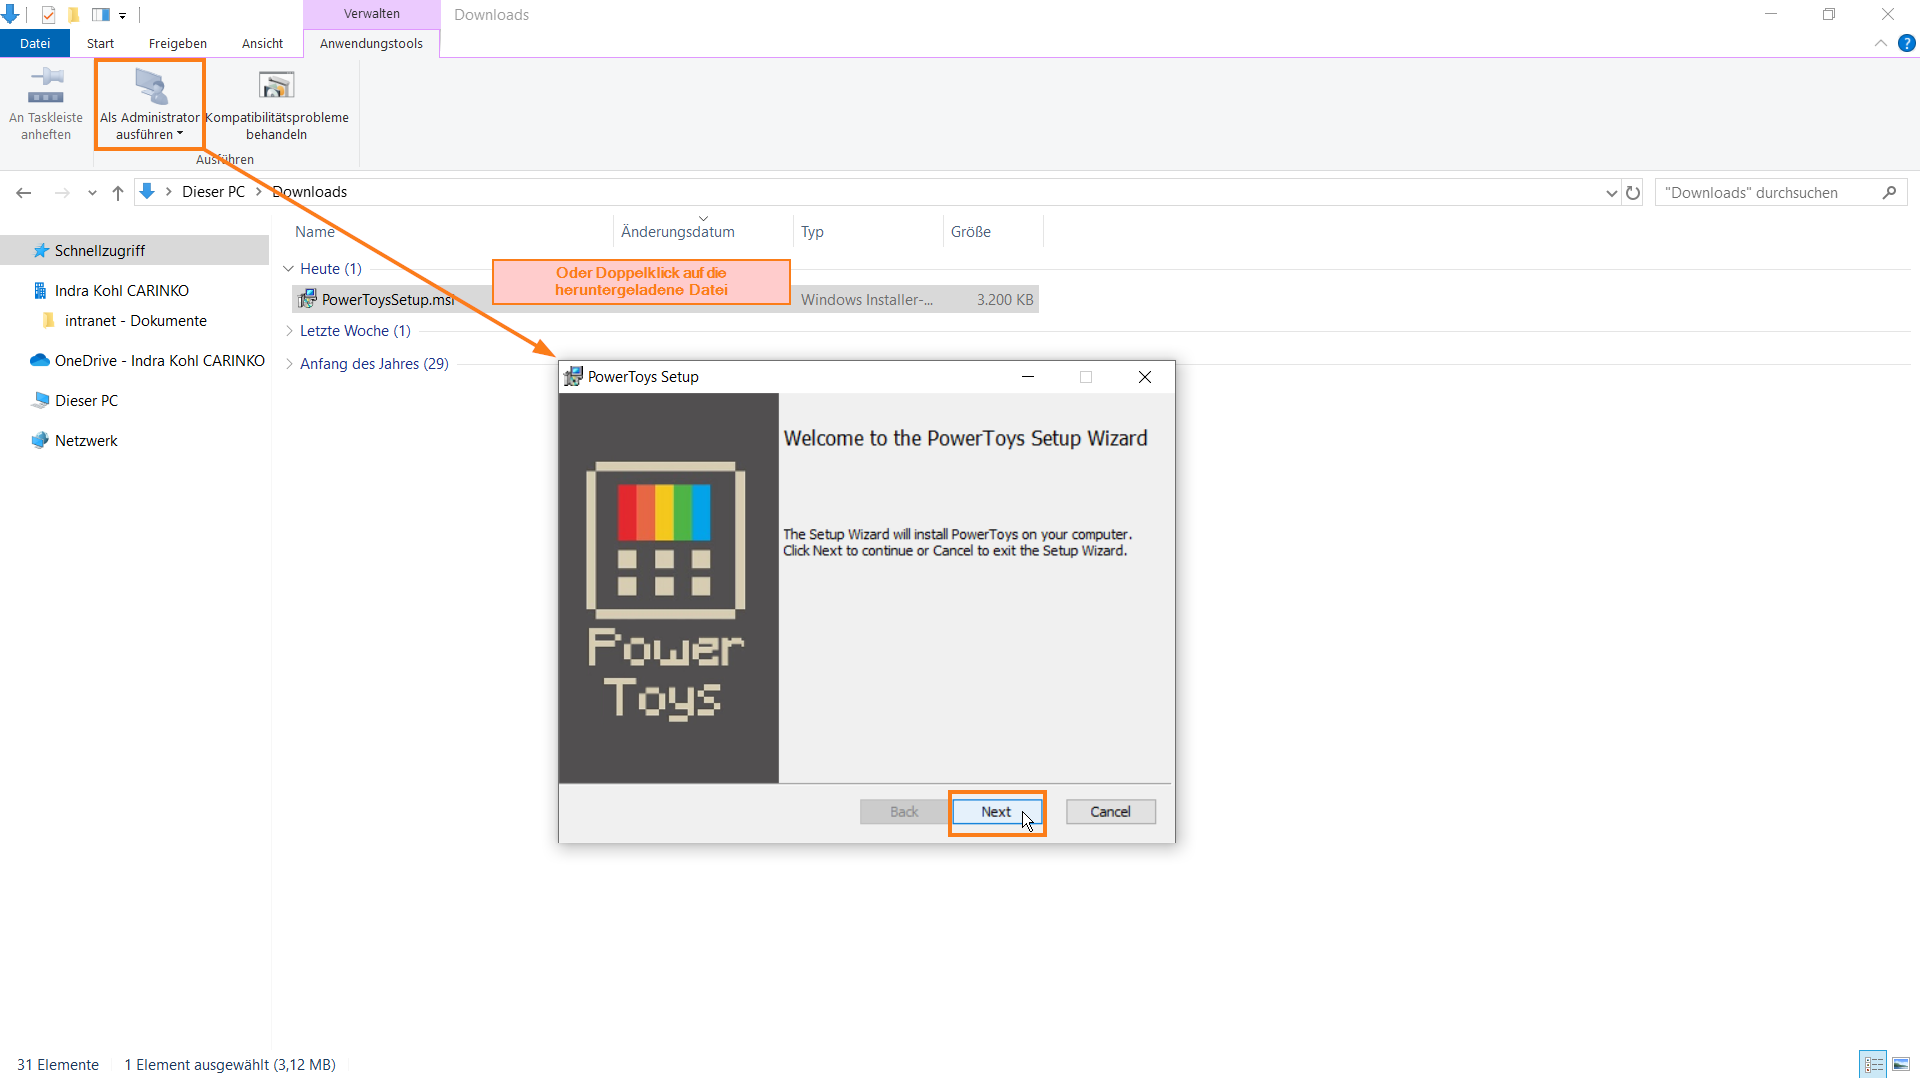Screen dimensions: 1920x1078
Task: Sort by Typ column header
Action: tap(812, 232)
